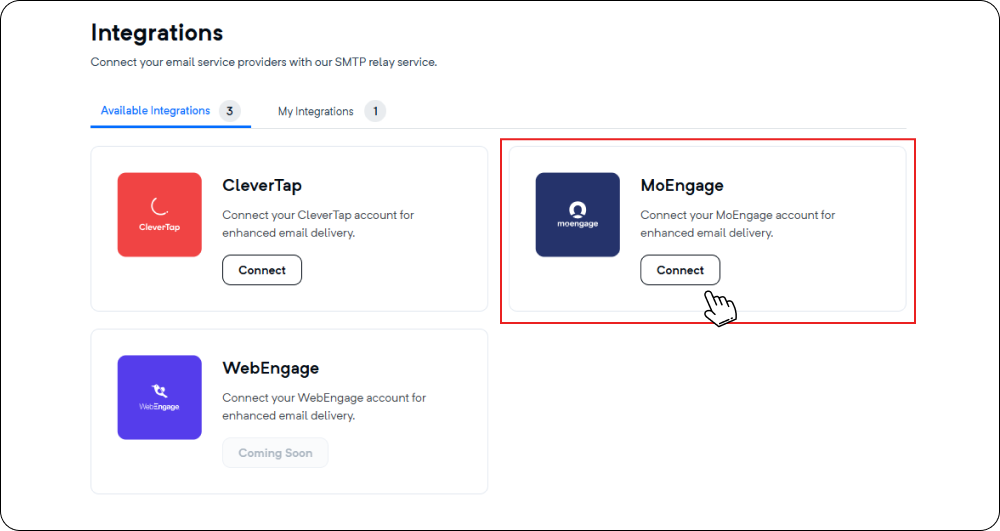Connect the CleverTap integration

point(262,270)
